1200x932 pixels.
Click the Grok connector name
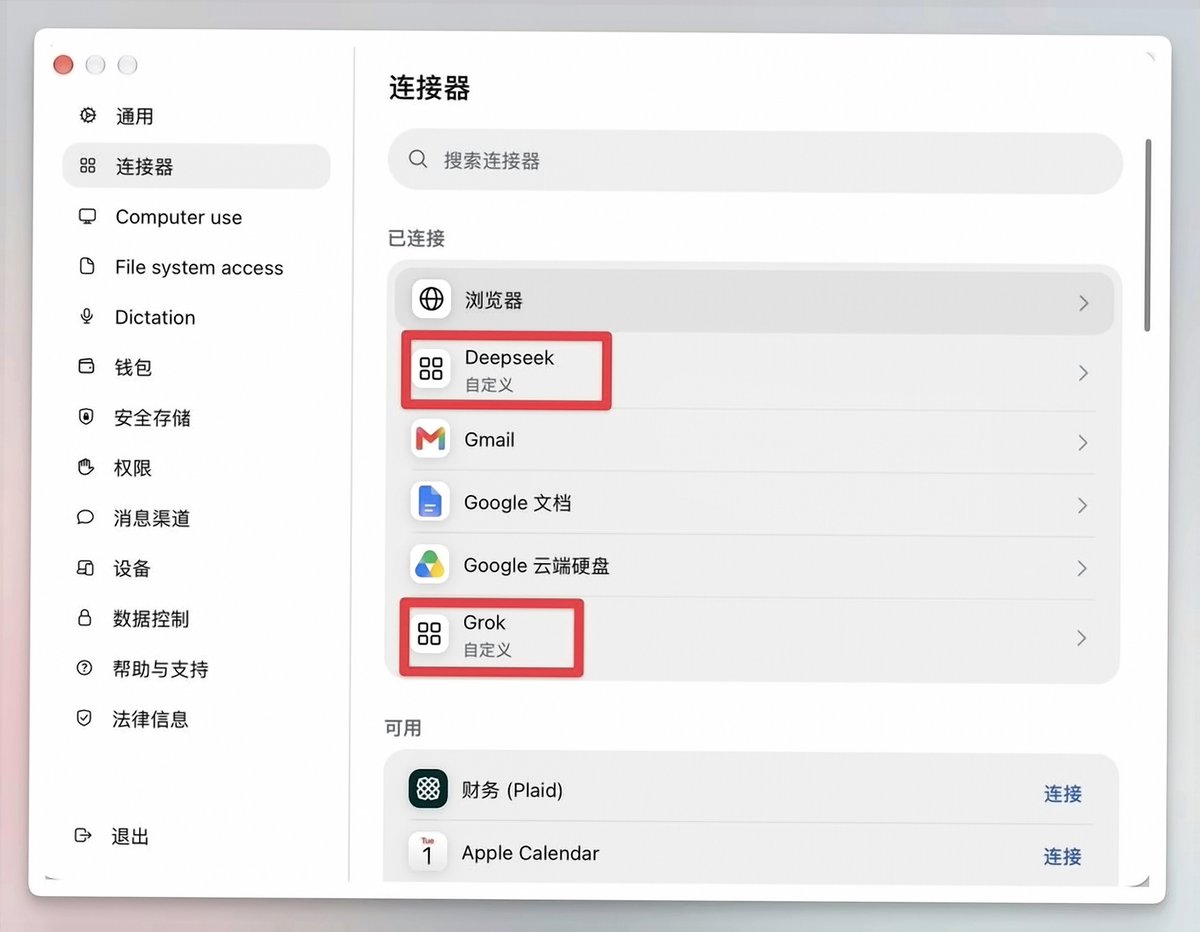pyautogui.click(x=484, y=622)
